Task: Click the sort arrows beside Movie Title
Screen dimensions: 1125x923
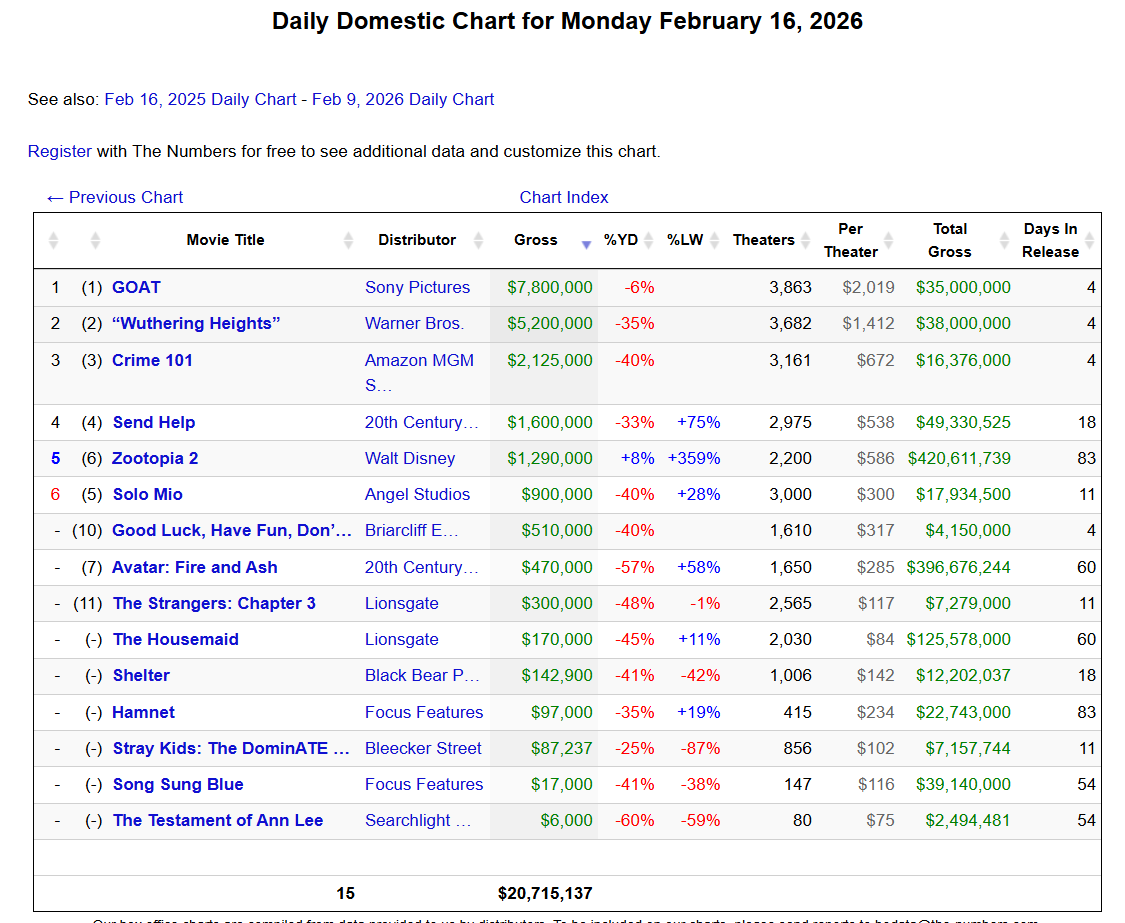Action: [348, 241]
